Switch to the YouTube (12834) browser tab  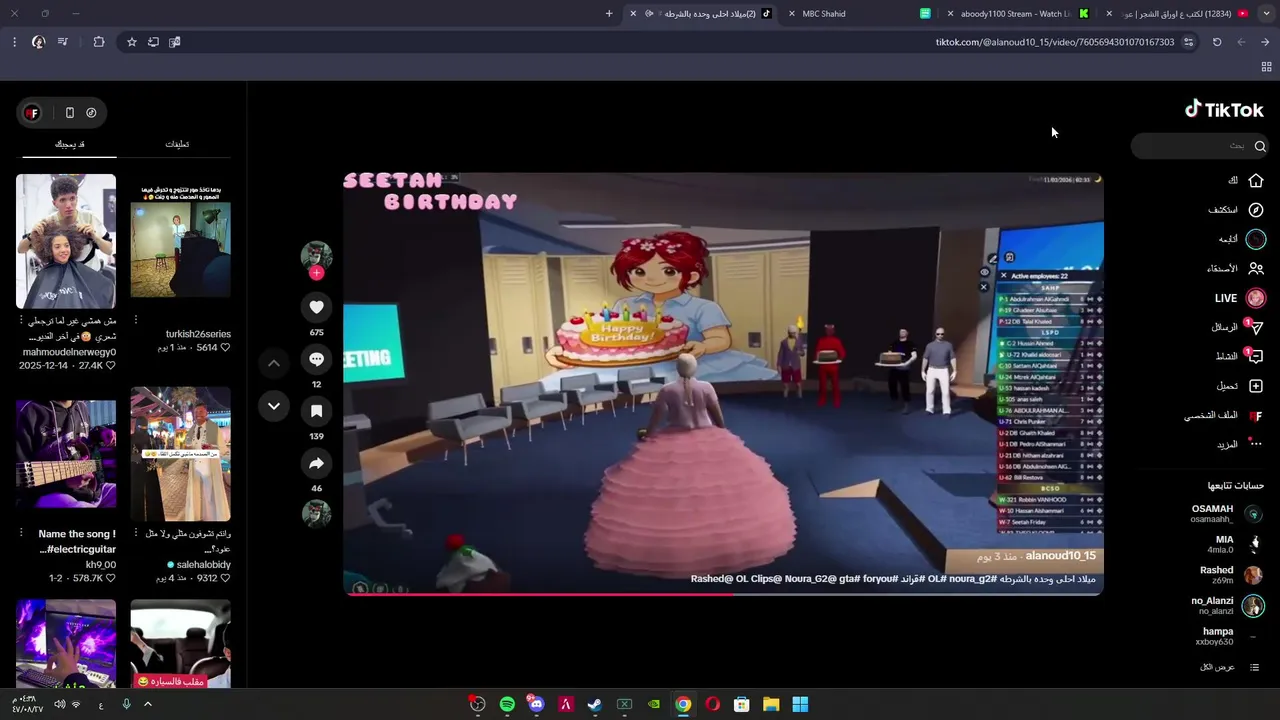coord(1176,14)
